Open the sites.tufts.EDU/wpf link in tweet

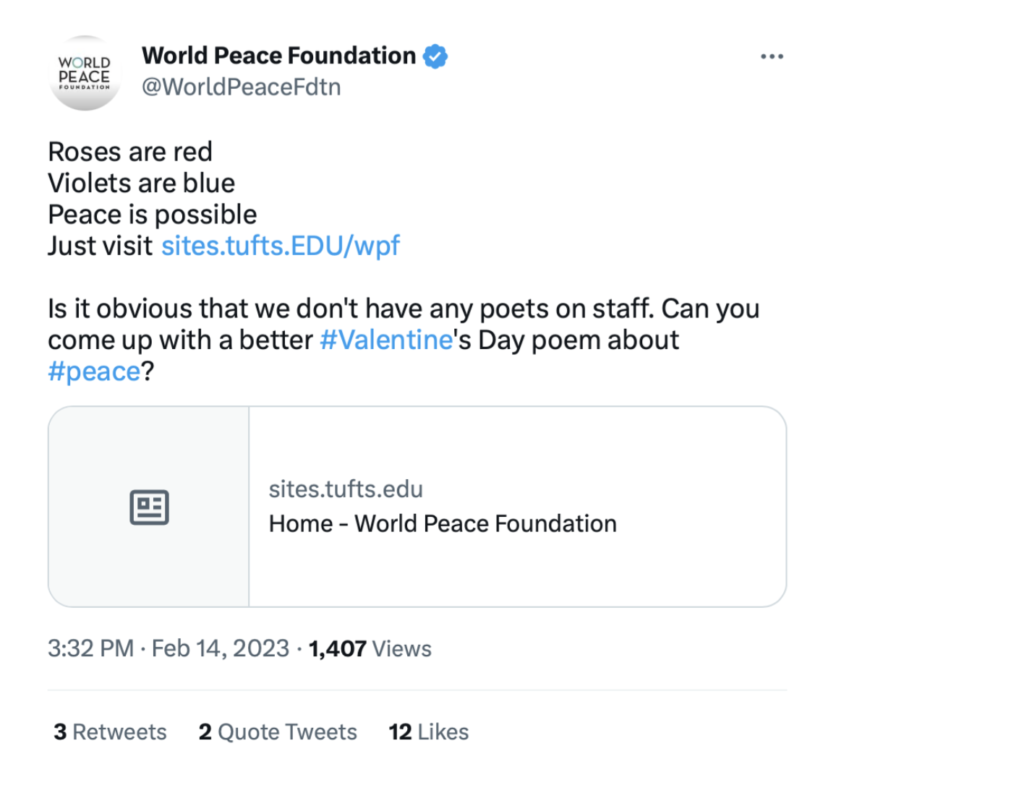[x=280, y=246]
